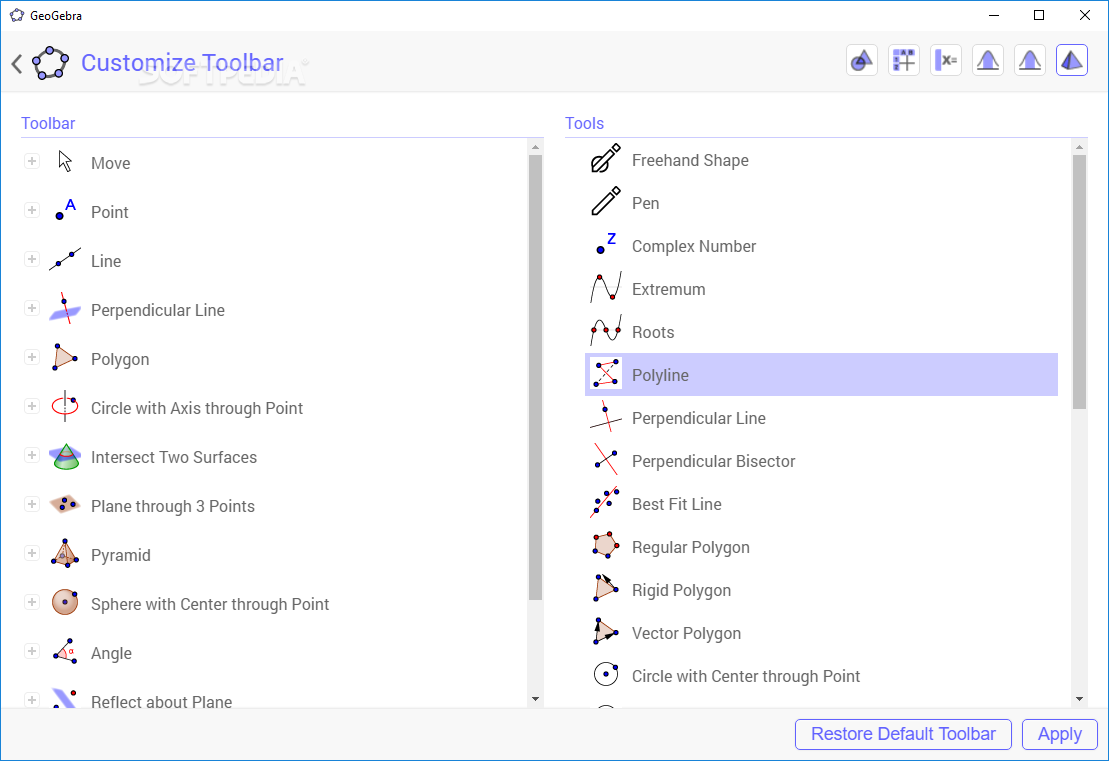Select the Best Fit Line icon
The image size is (1109, 761).
click(x=606, y=504)
